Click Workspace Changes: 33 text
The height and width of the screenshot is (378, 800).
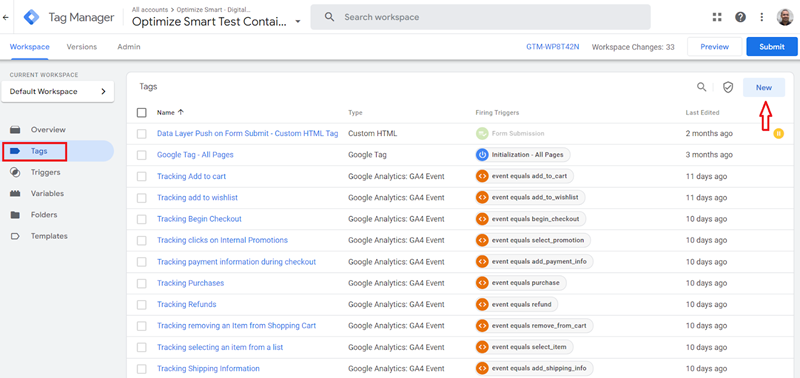coord(633,46)
